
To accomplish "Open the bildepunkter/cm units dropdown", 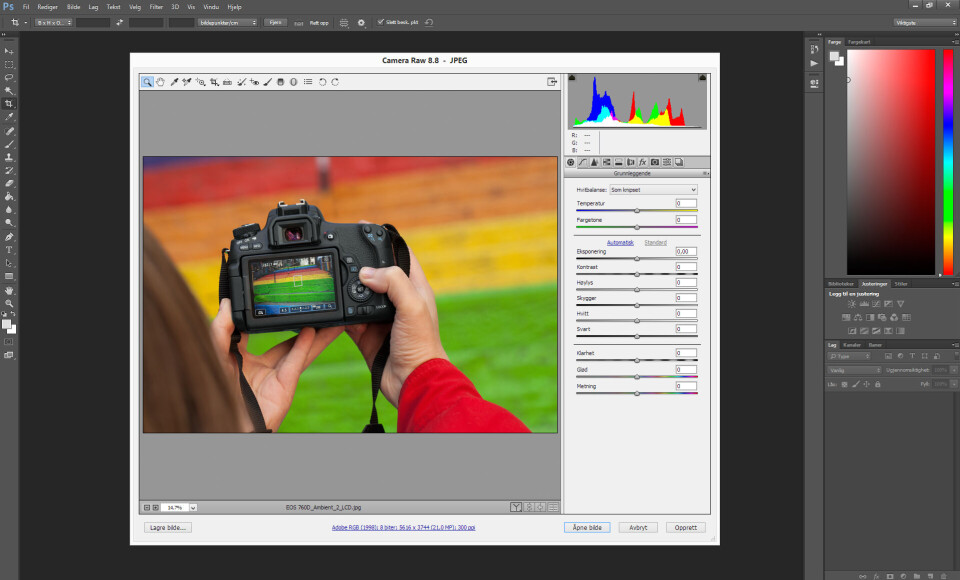I will tap(228, 23).
